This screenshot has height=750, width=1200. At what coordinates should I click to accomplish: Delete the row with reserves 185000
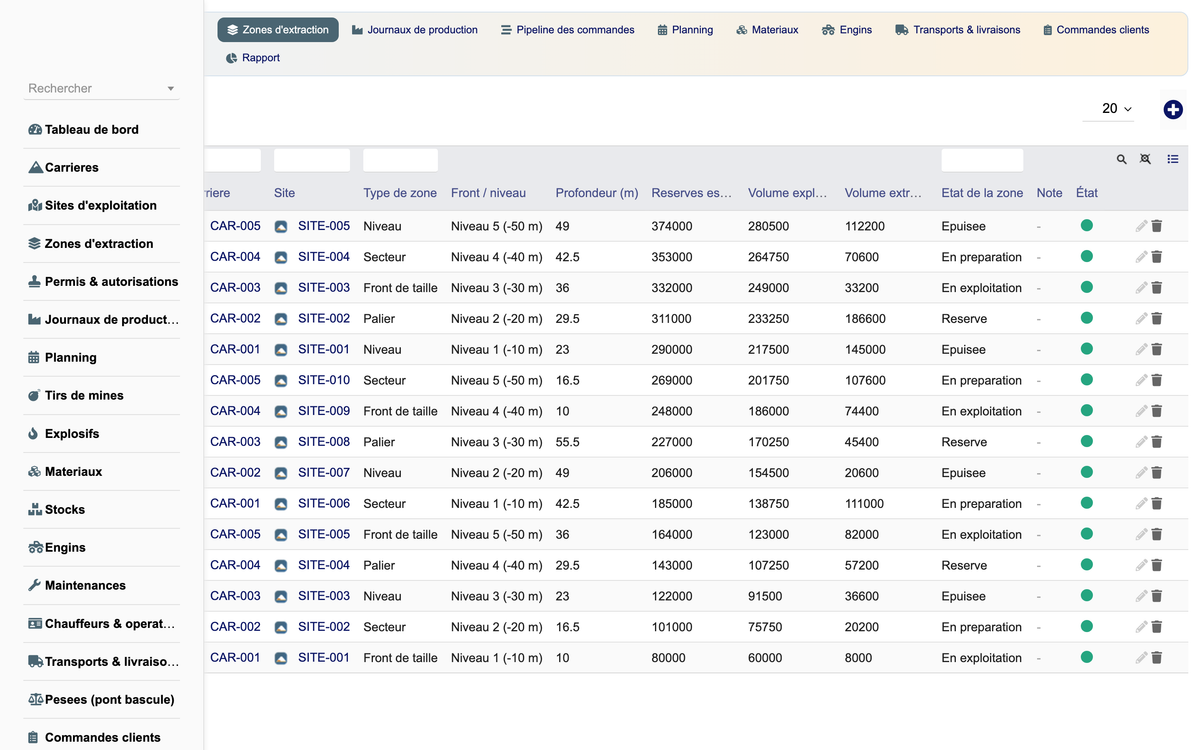[x=1157, y=504]
